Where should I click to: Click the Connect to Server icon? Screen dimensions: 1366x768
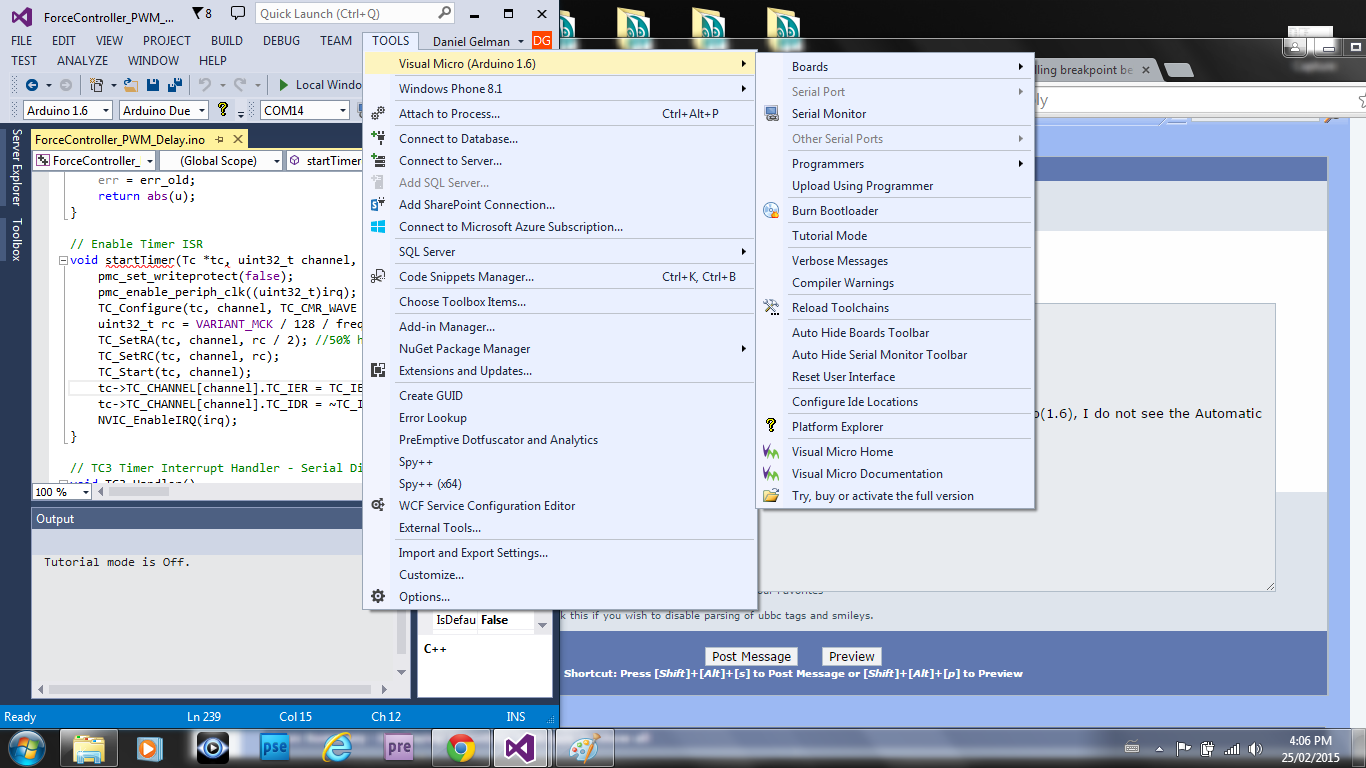(378, 161)
